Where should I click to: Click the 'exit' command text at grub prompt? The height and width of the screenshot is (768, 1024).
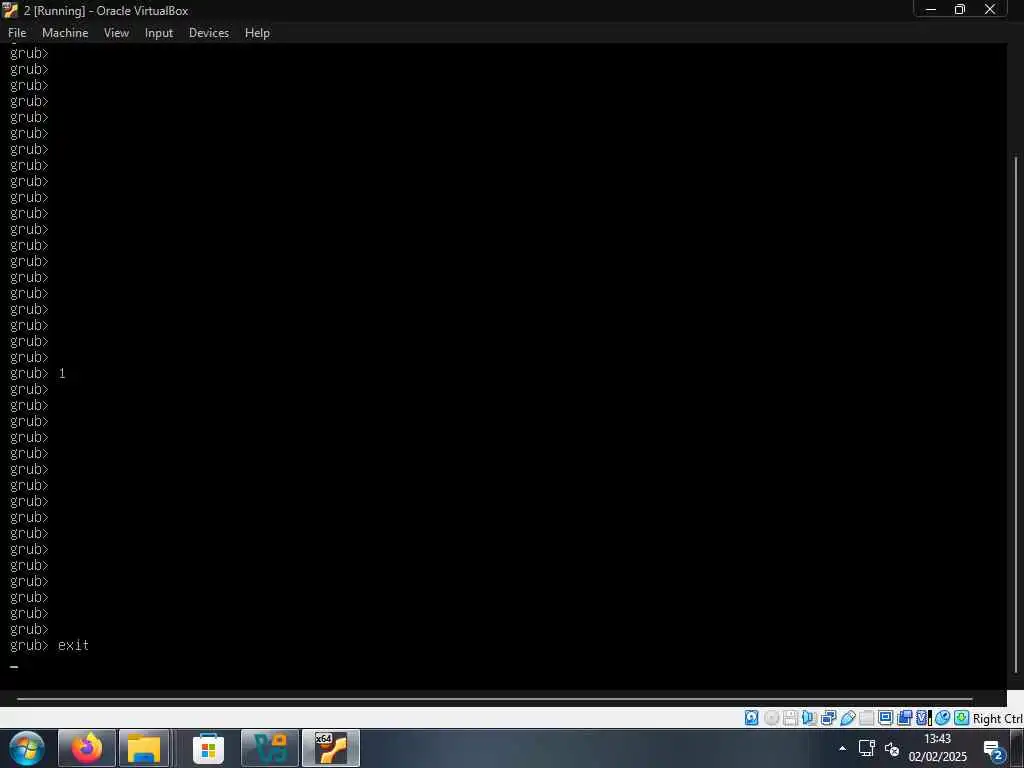point(73,645)
